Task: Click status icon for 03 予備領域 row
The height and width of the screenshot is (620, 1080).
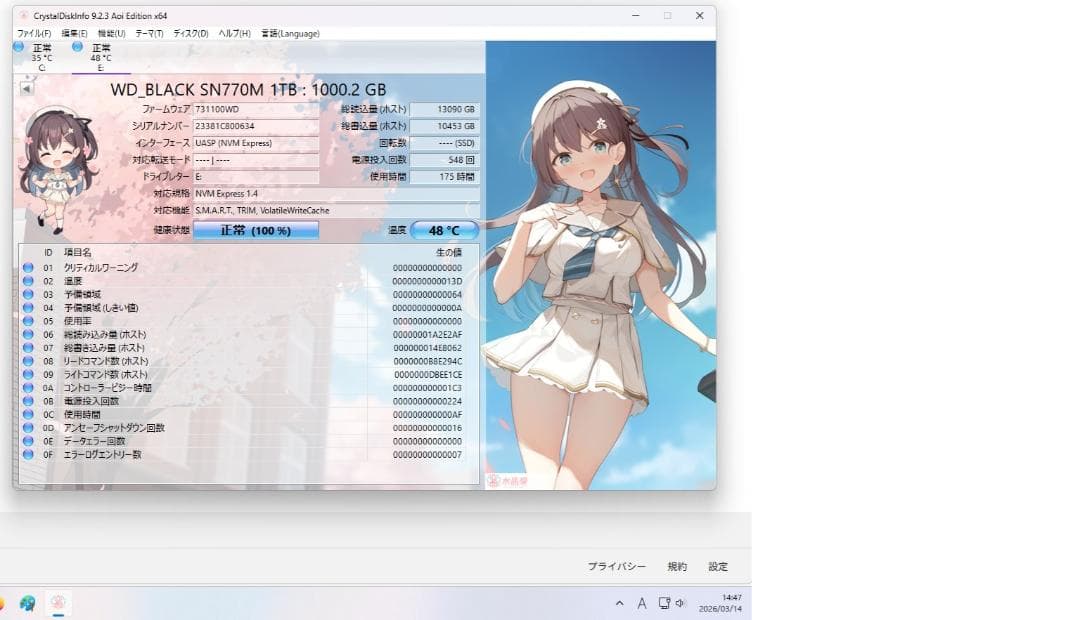Action: [28, 294]
